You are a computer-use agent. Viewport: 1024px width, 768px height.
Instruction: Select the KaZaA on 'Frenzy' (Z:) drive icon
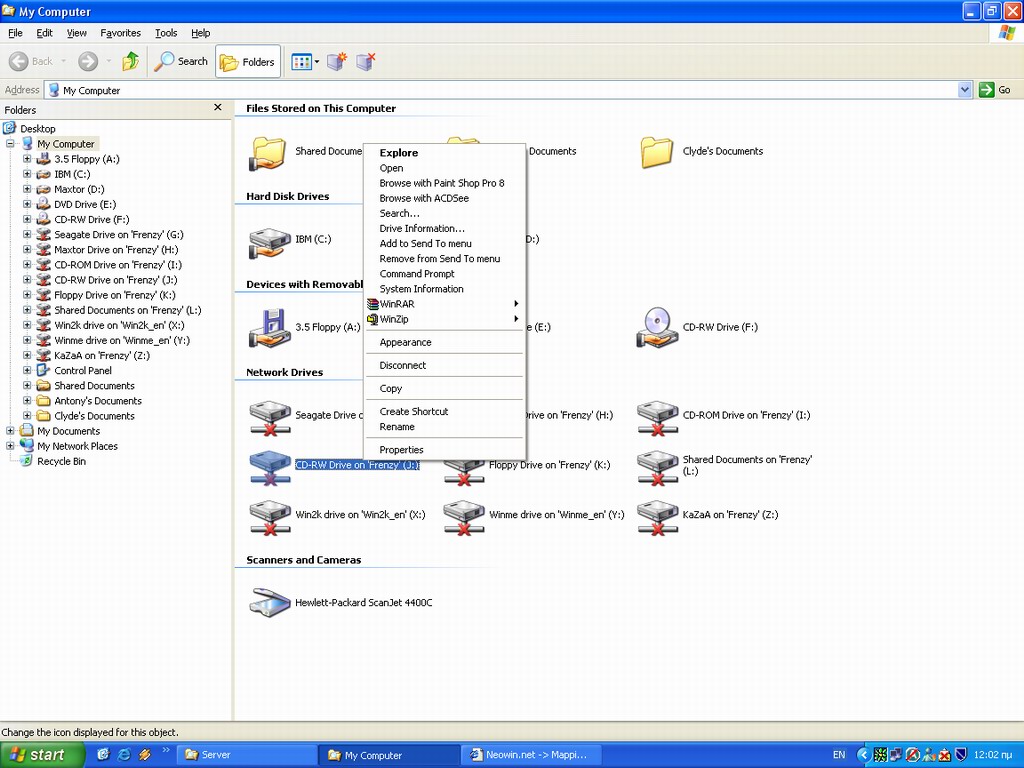coord(657,515)
